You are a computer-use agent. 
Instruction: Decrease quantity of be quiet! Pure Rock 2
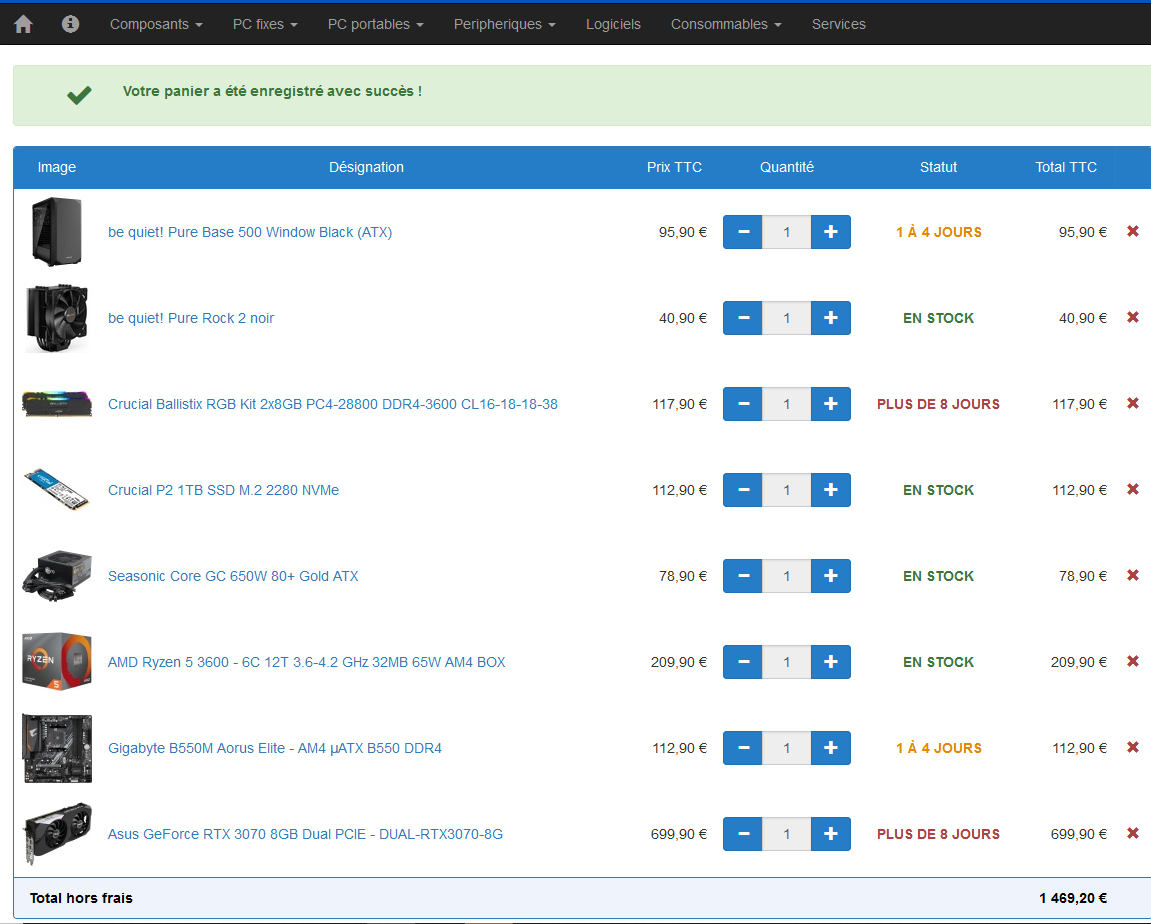pos(743,318)
